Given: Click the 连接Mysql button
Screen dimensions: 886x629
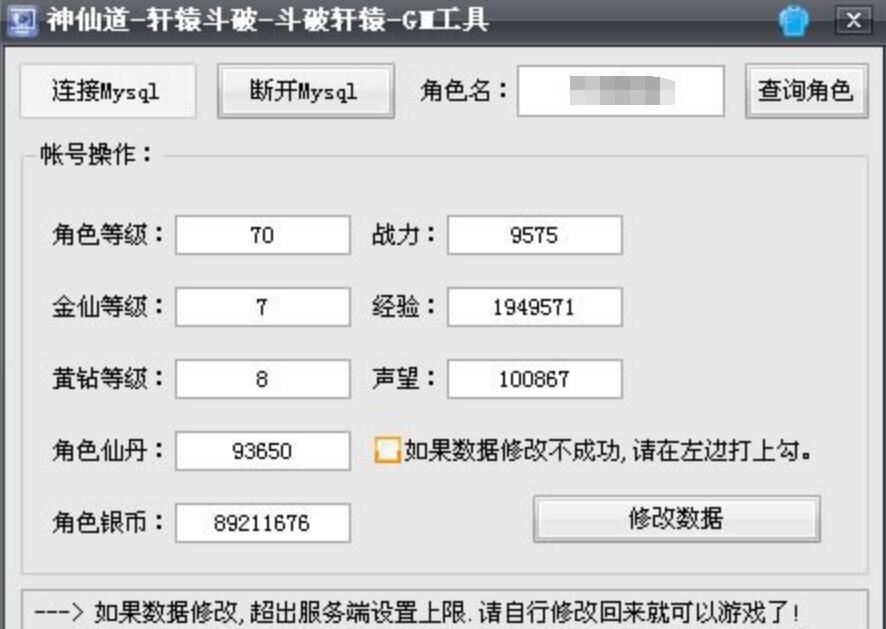Looking at the screenshot, I should [106, 90].
